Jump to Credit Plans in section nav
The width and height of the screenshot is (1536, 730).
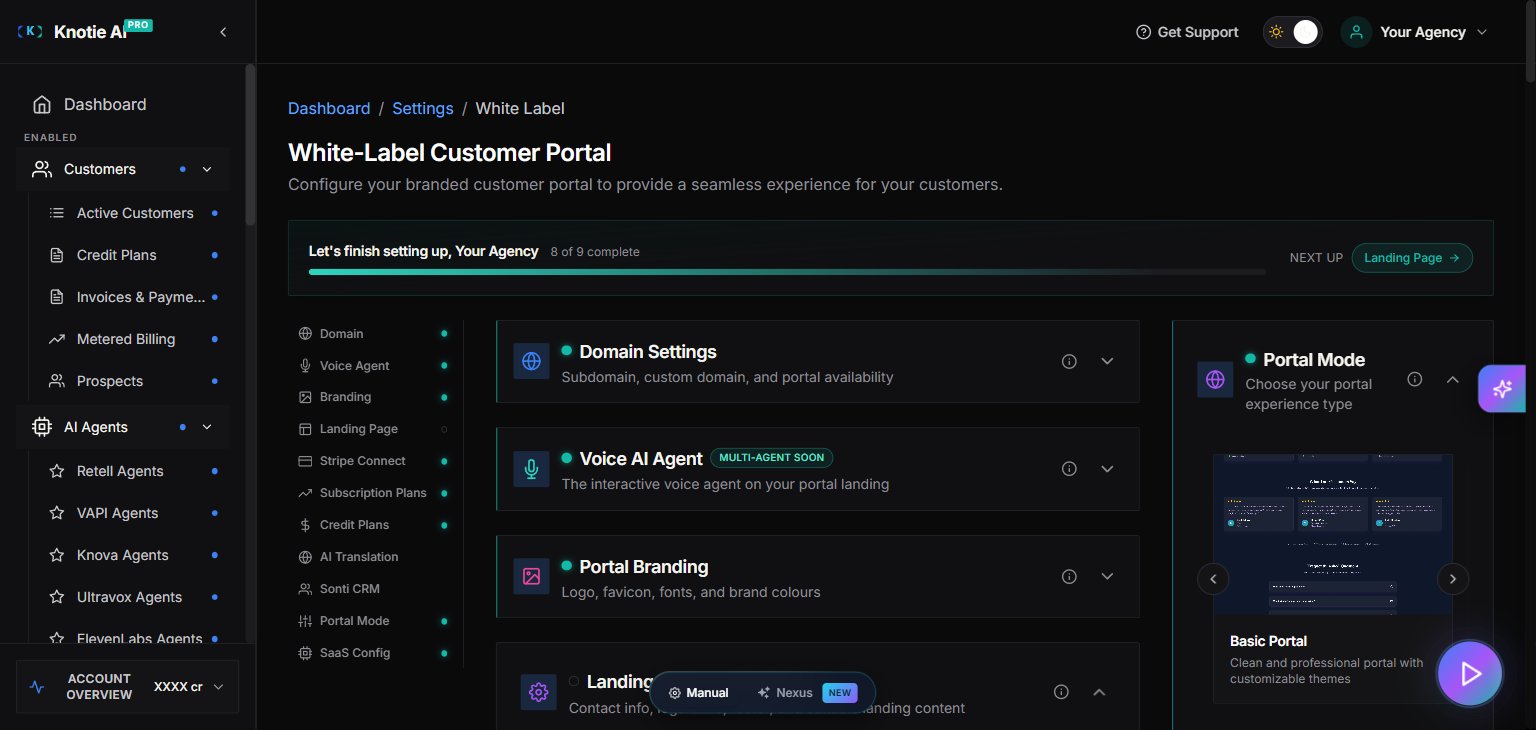tap(373, 525)
